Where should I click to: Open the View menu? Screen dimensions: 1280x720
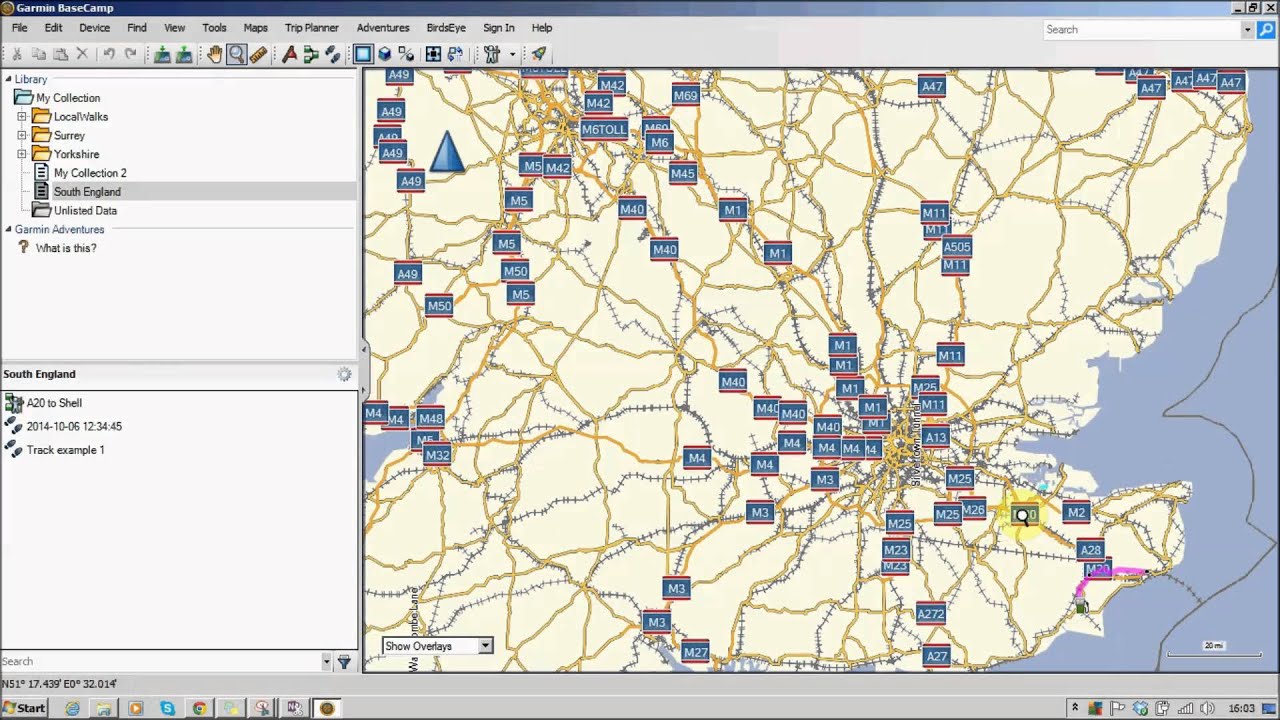click(x=174, y=28)
